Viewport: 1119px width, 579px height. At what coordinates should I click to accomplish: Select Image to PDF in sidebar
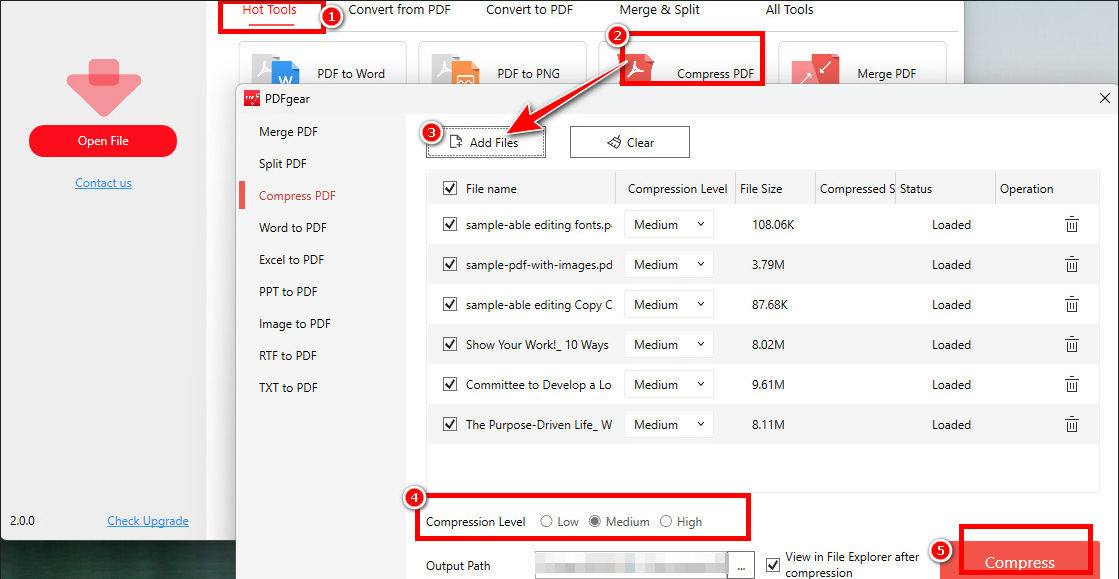click(295, 324)
